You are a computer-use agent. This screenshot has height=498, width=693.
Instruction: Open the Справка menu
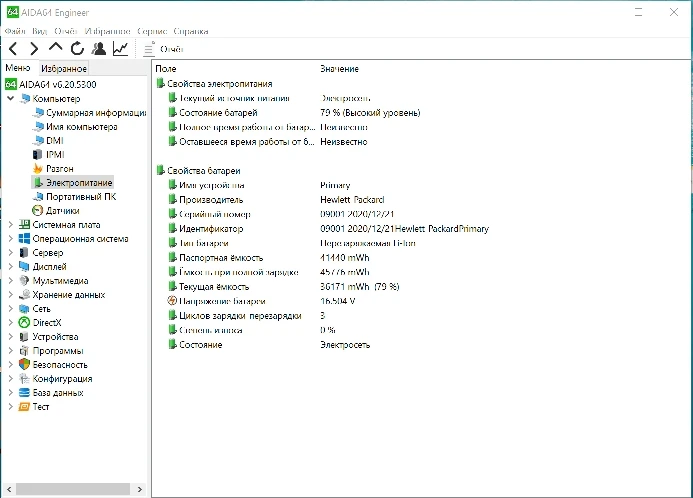(190, 31)
